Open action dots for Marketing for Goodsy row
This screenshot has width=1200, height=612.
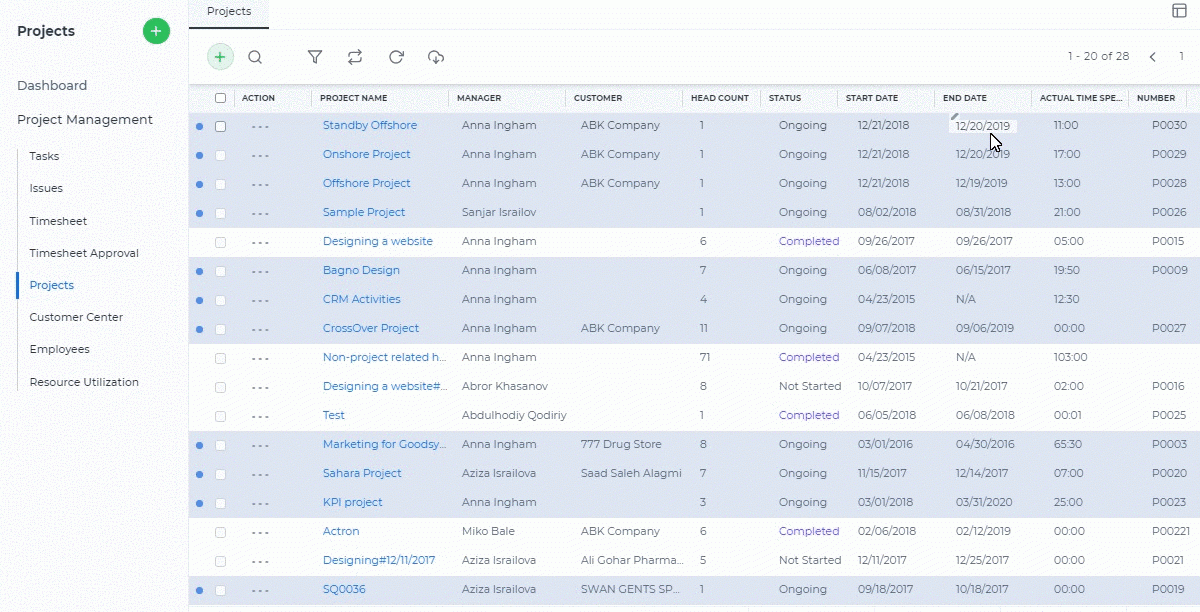pos(261,446)
